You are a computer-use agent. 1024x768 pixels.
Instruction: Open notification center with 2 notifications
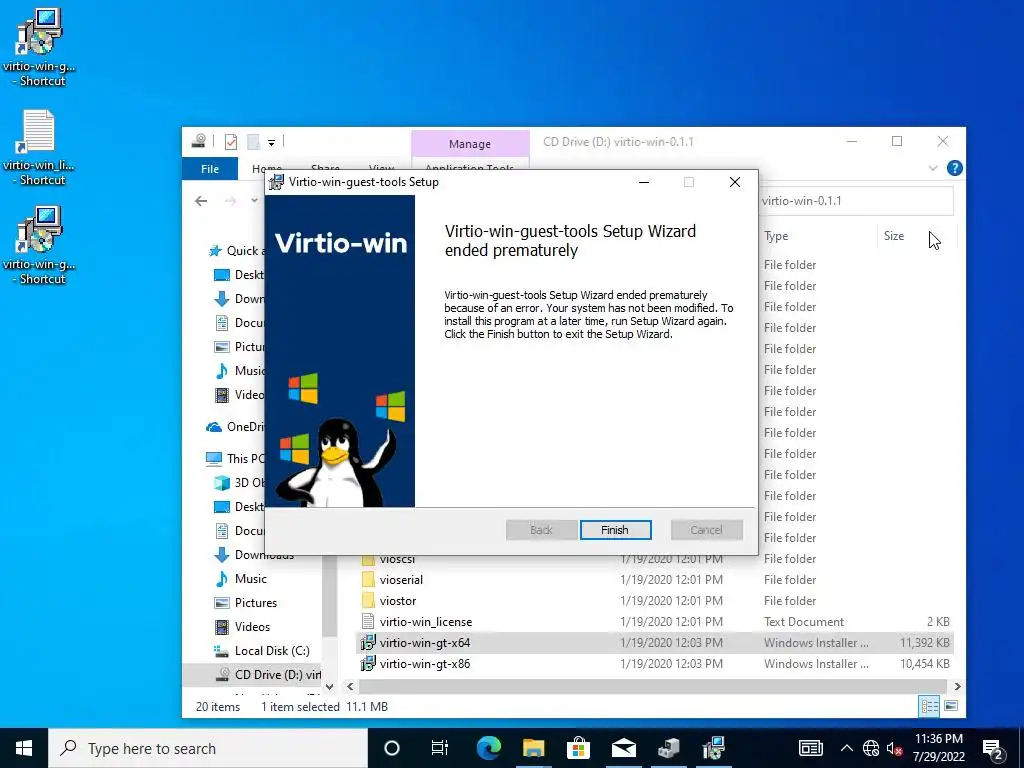point(993,748)
